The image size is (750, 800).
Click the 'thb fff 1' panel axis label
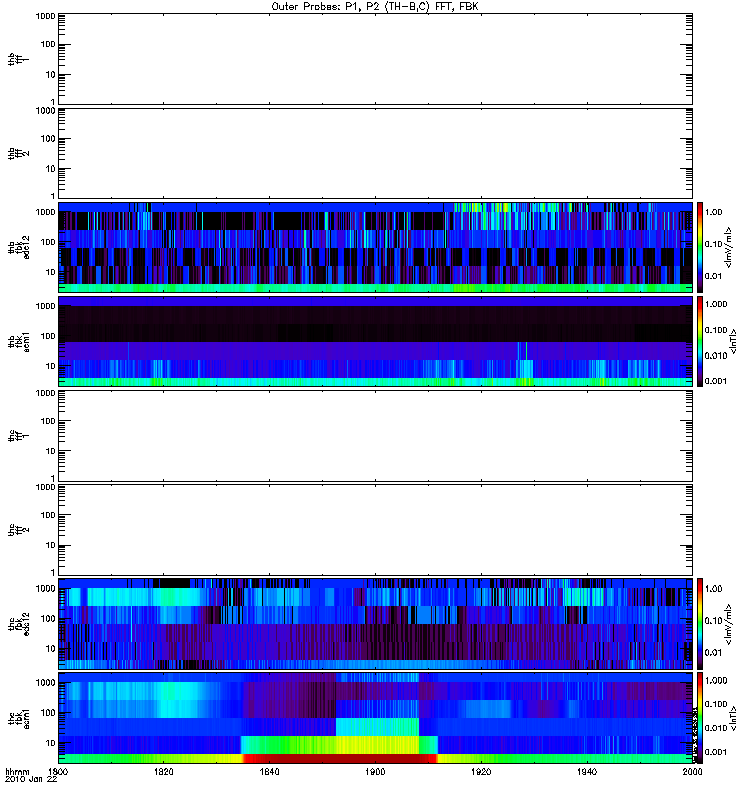tap(18, 60)
